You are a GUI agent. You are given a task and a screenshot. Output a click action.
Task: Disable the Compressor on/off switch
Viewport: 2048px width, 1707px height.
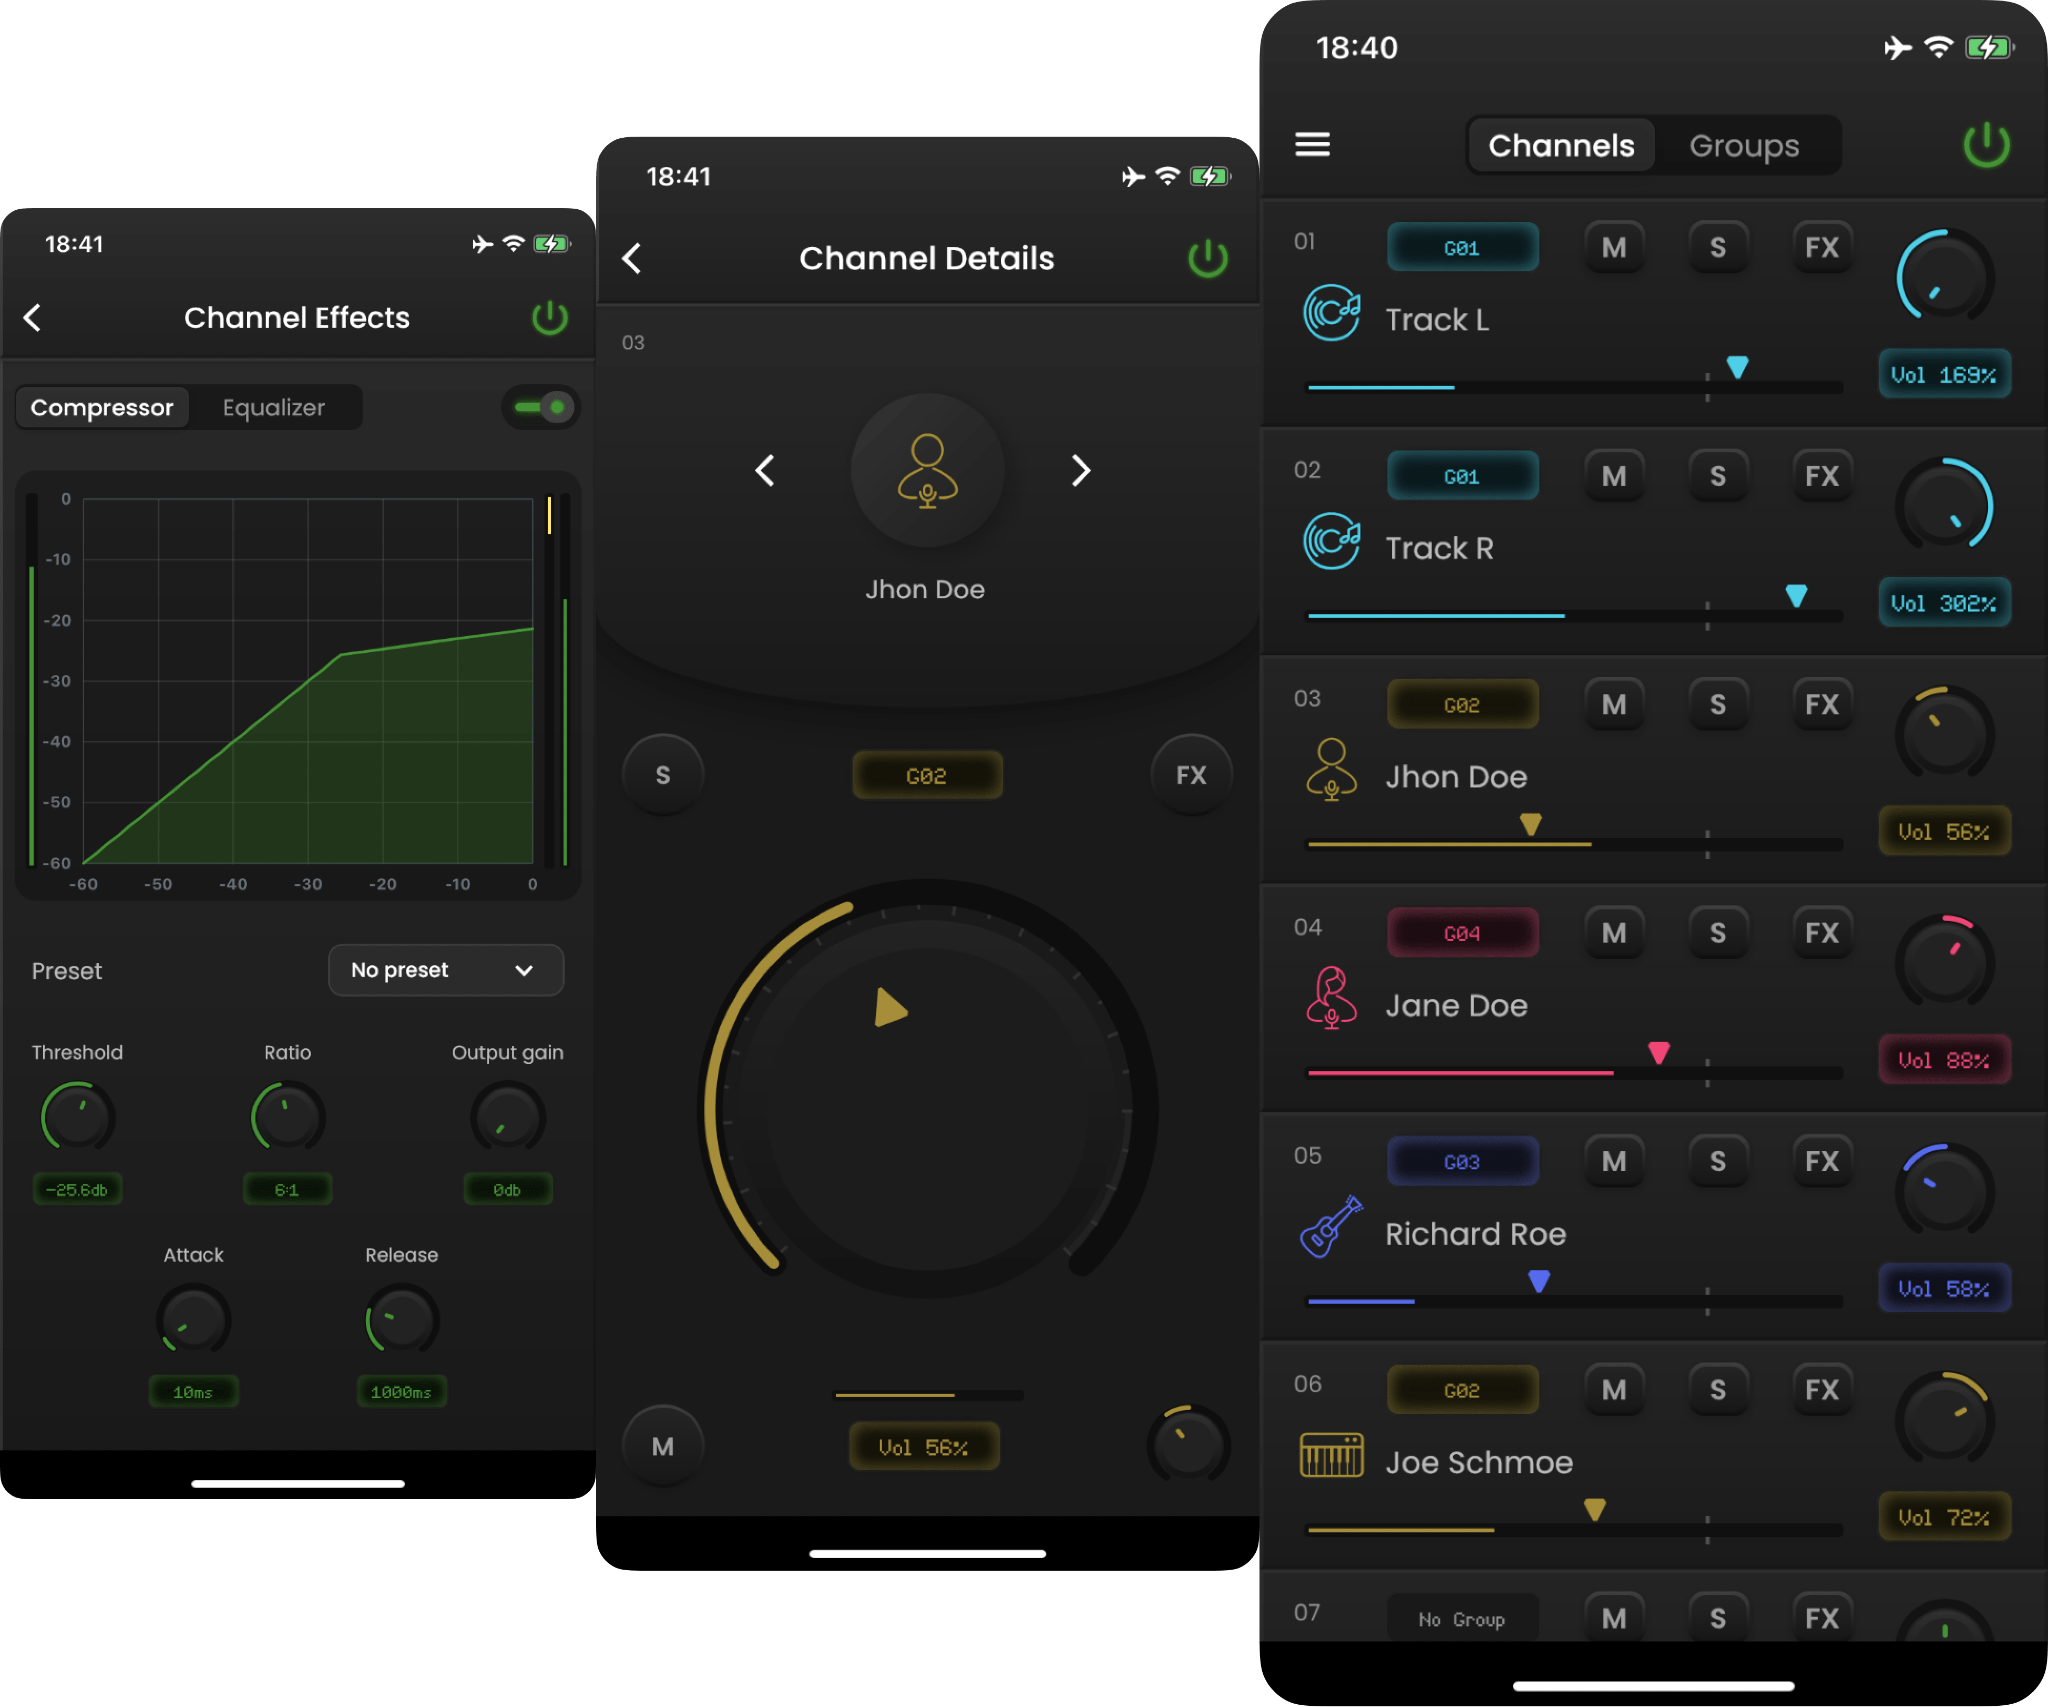click(x=541, y=407)
